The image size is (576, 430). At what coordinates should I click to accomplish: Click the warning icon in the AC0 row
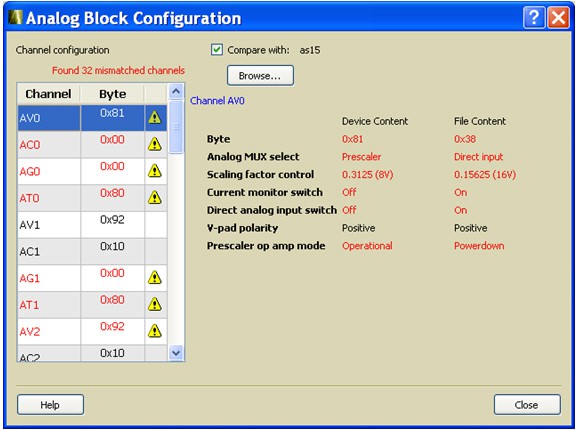point(155,144)
